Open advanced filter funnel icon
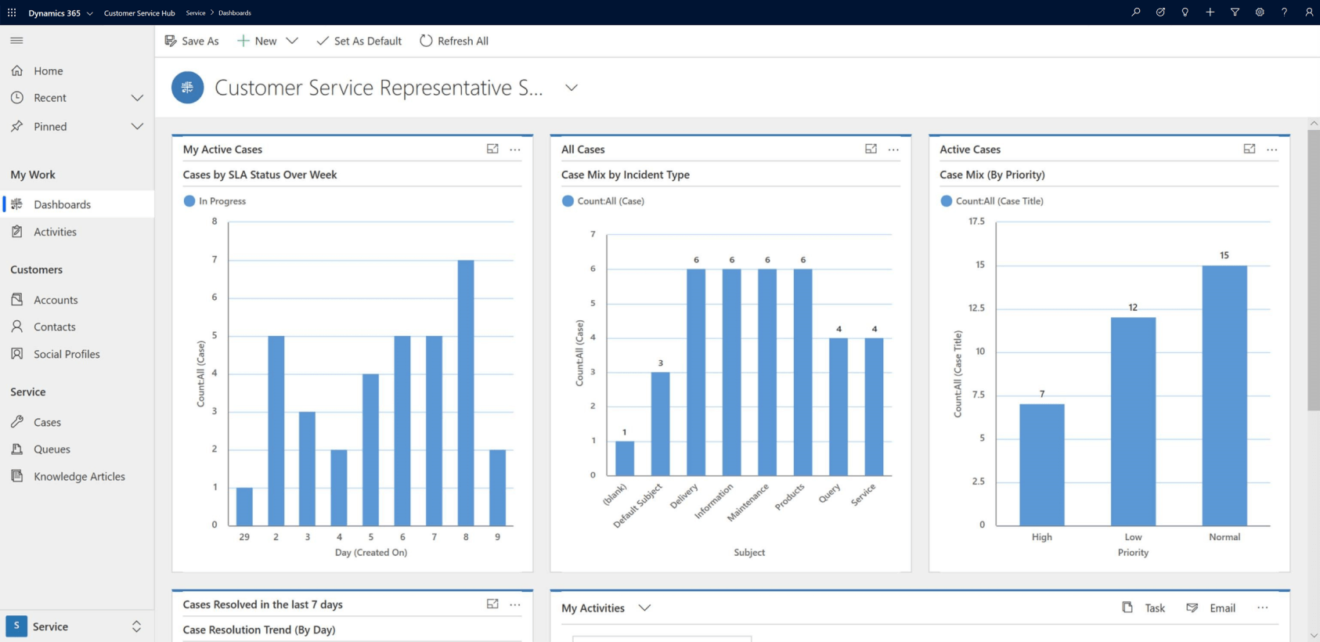The height and width of the screenshot is (642, 1320). click(x=1236, y=12)
